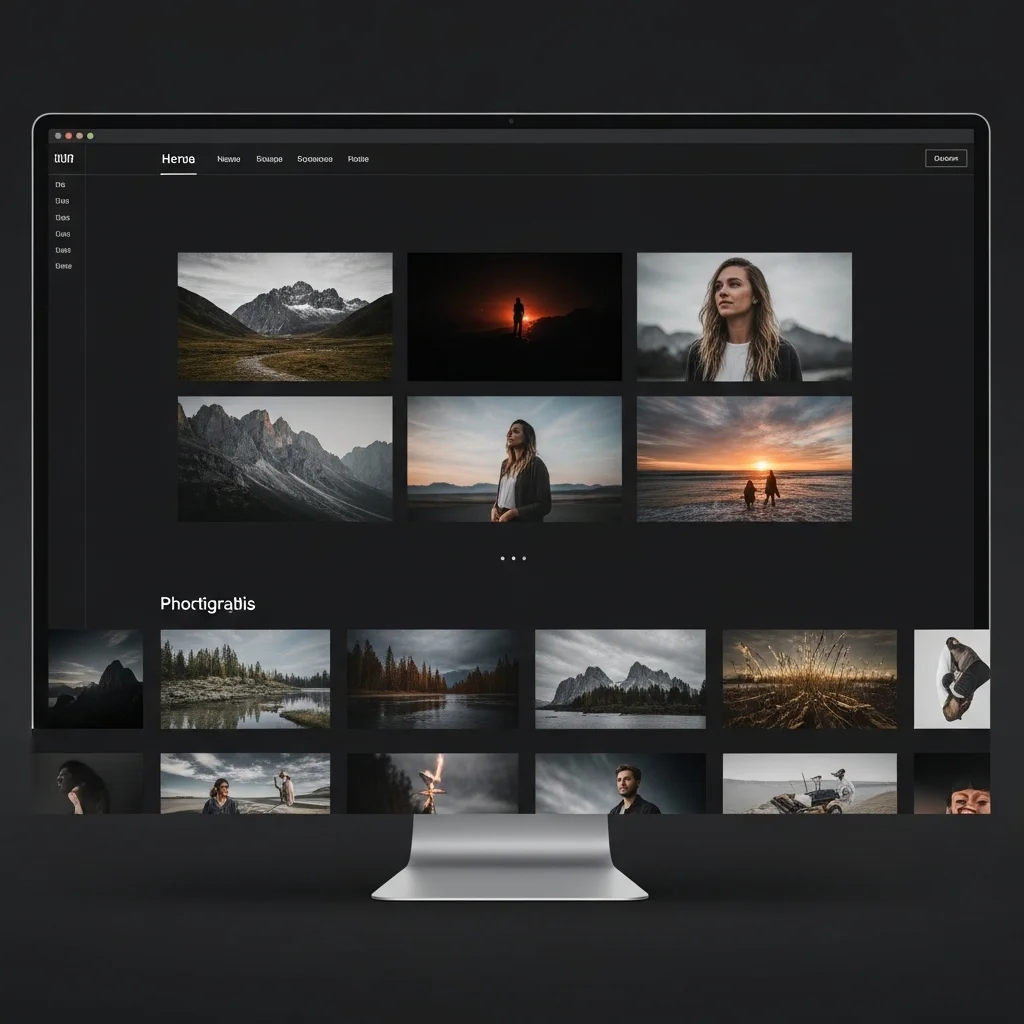Open the long-haired woman in white shirt portrait

pyautogui.click(x=744, y=316)
